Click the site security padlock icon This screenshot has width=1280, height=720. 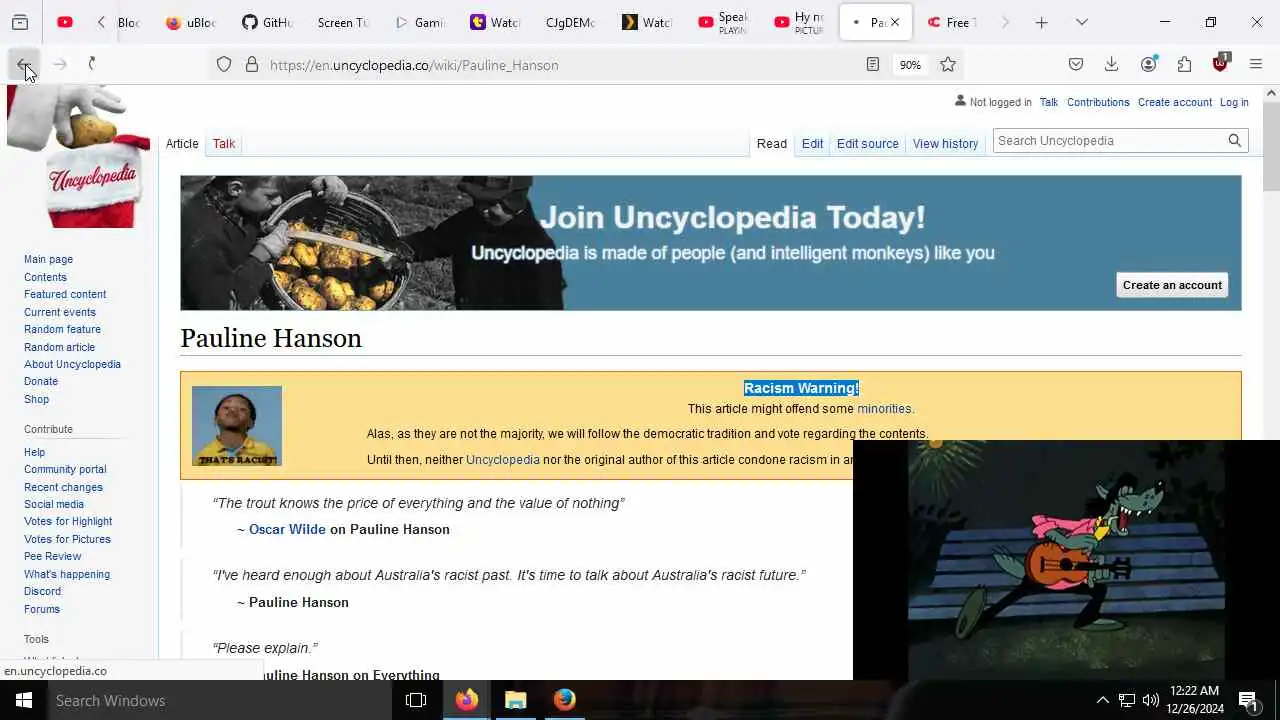pos(252,65)
